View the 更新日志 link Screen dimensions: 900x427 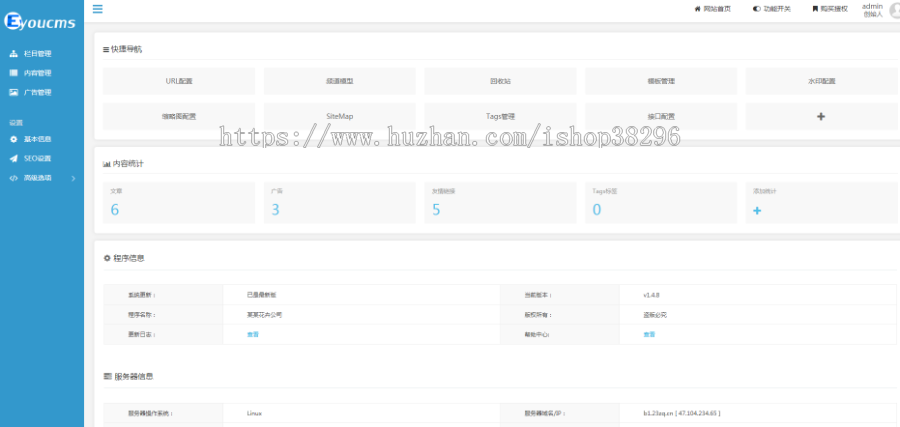[252, 334]
